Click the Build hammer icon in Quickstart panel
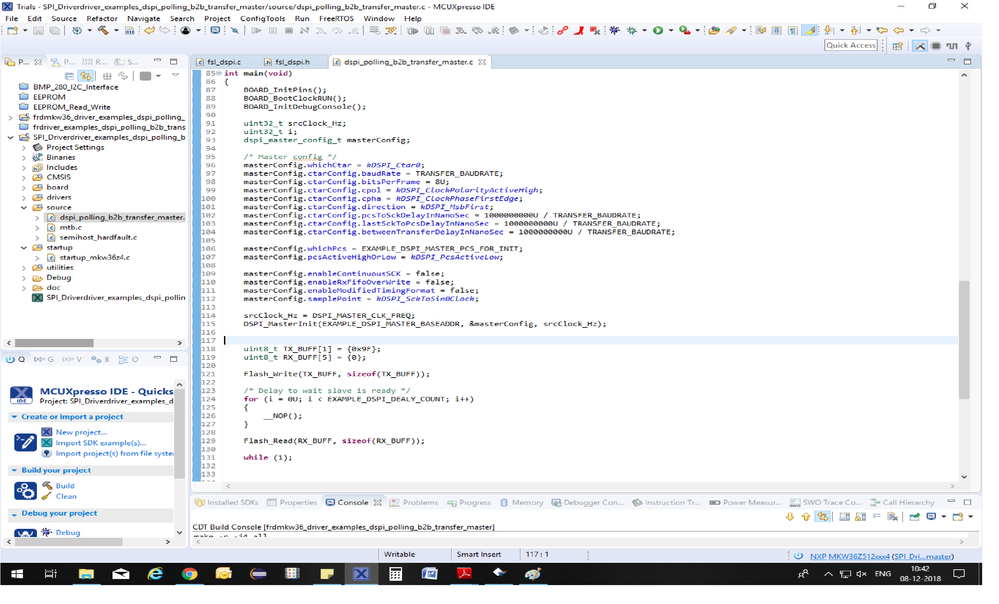This screenshot has width=999, height=604. (x=47, y=485)
